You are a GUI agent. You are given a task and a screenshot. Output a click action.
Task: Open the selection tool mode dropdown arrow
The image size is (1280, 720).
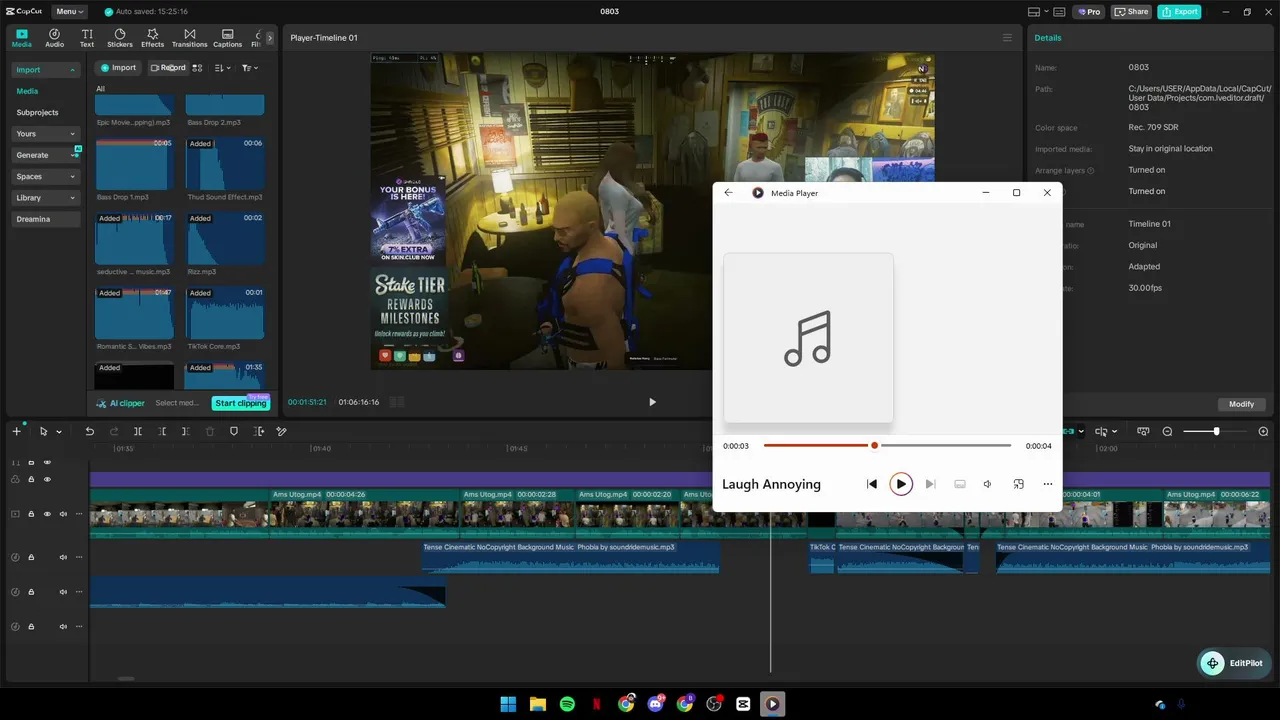[59, 432]
